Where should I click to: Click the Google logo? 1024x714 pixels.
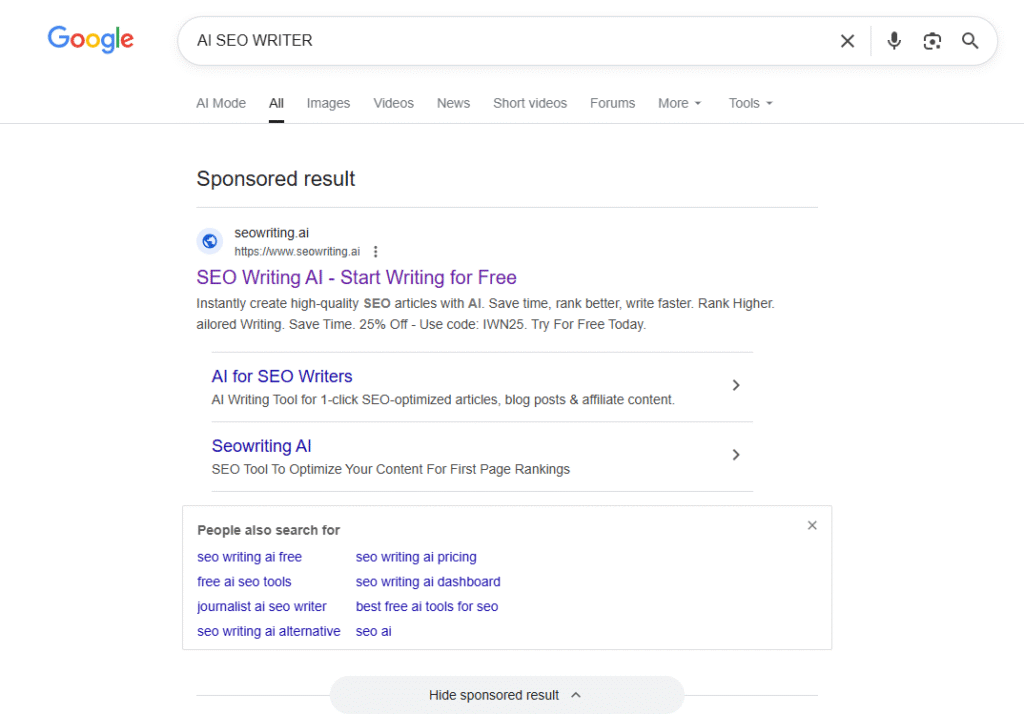[90, 39]
